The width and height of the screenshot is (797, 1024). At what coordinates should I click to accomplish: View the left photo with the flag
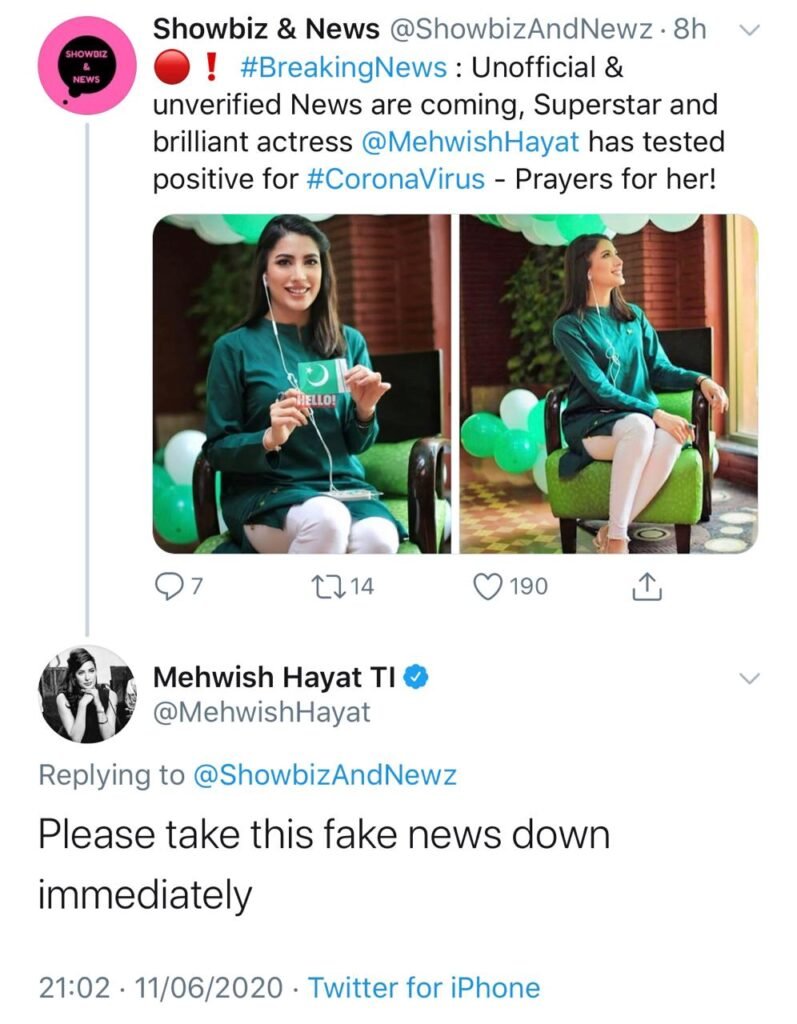[302, 385]
